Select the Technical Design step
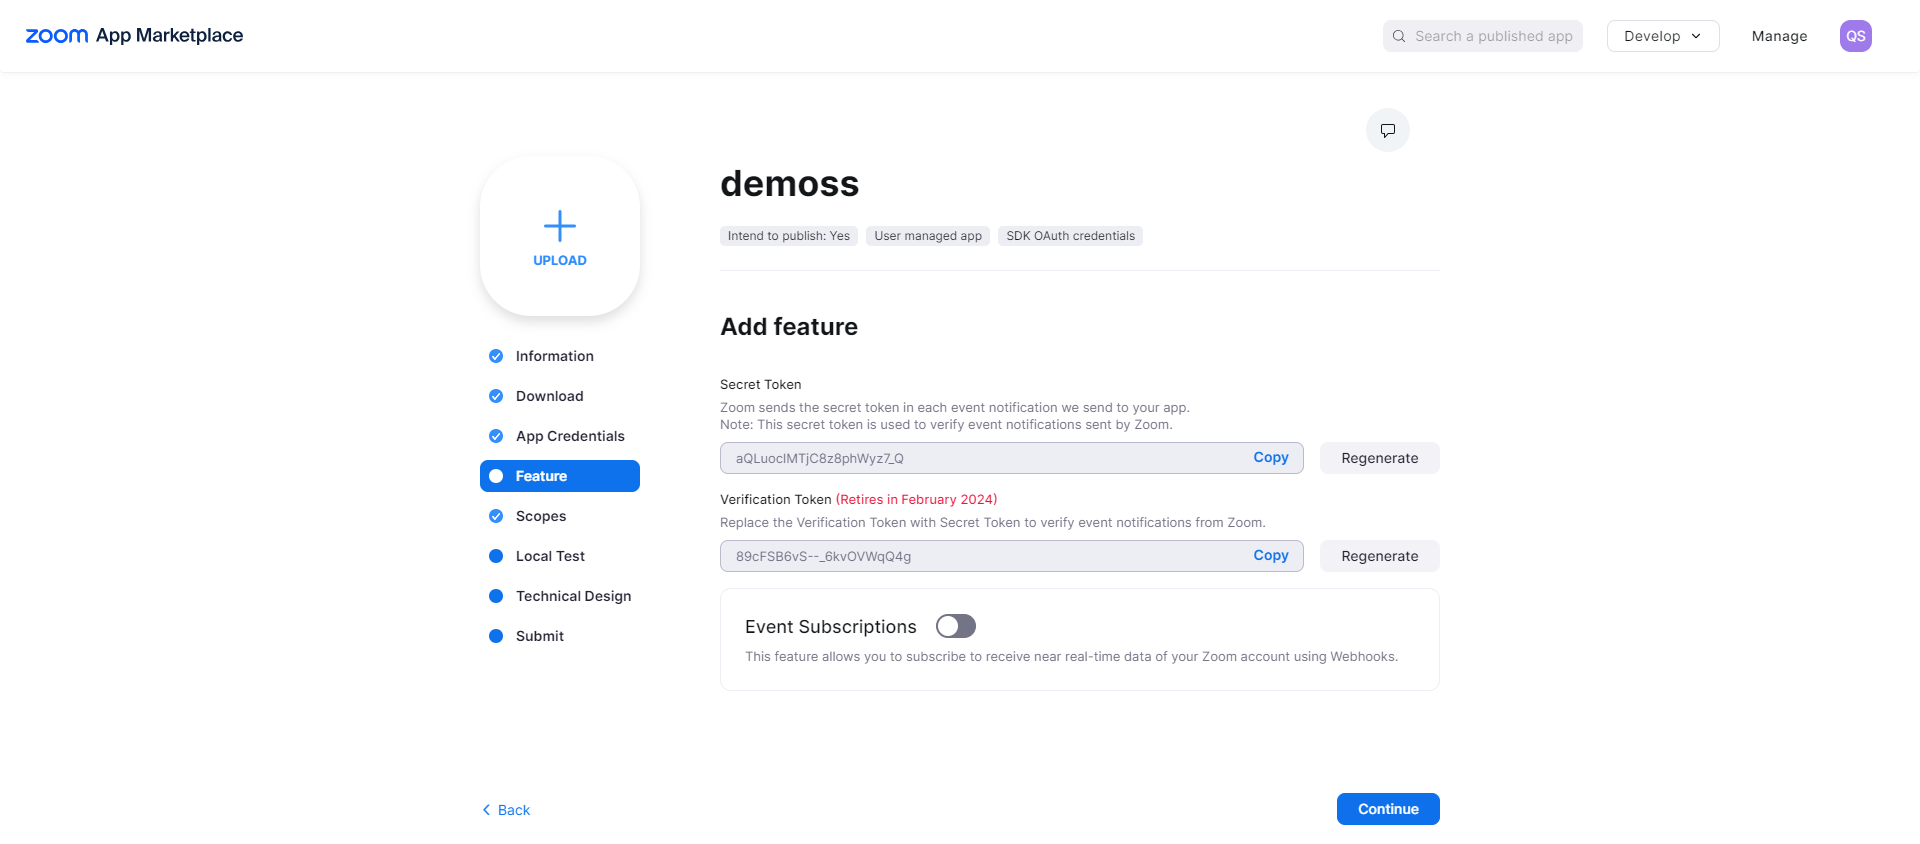This screenshot has width=1920, height=844. click(x=573, y=596)
